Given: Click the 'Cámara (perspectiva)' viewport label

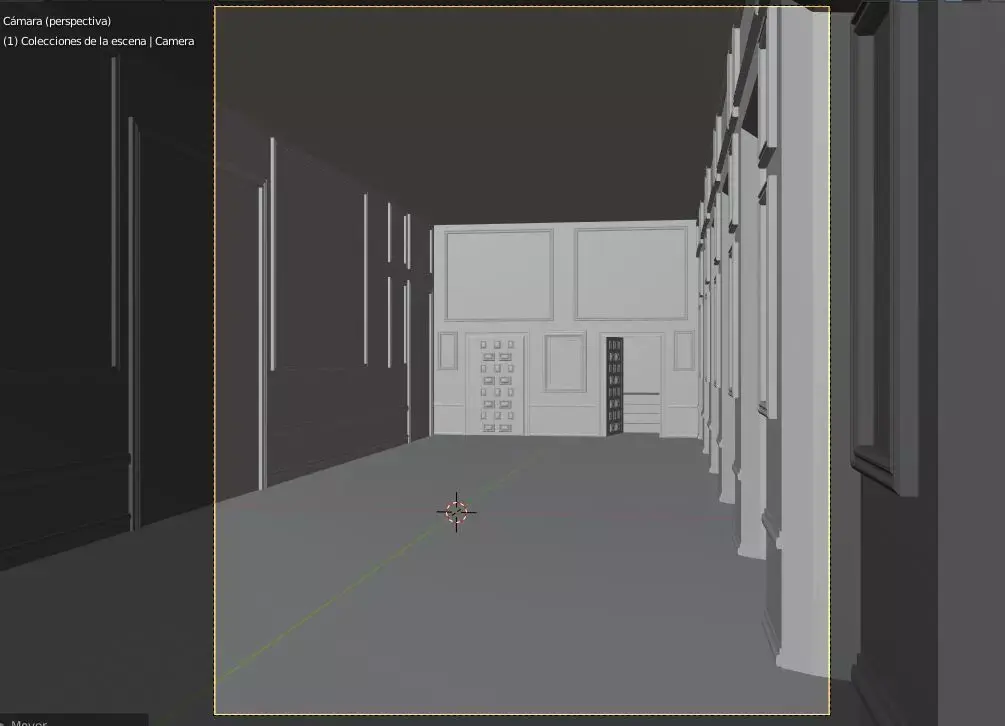Looking at the screenshot, I should point(57,21).
